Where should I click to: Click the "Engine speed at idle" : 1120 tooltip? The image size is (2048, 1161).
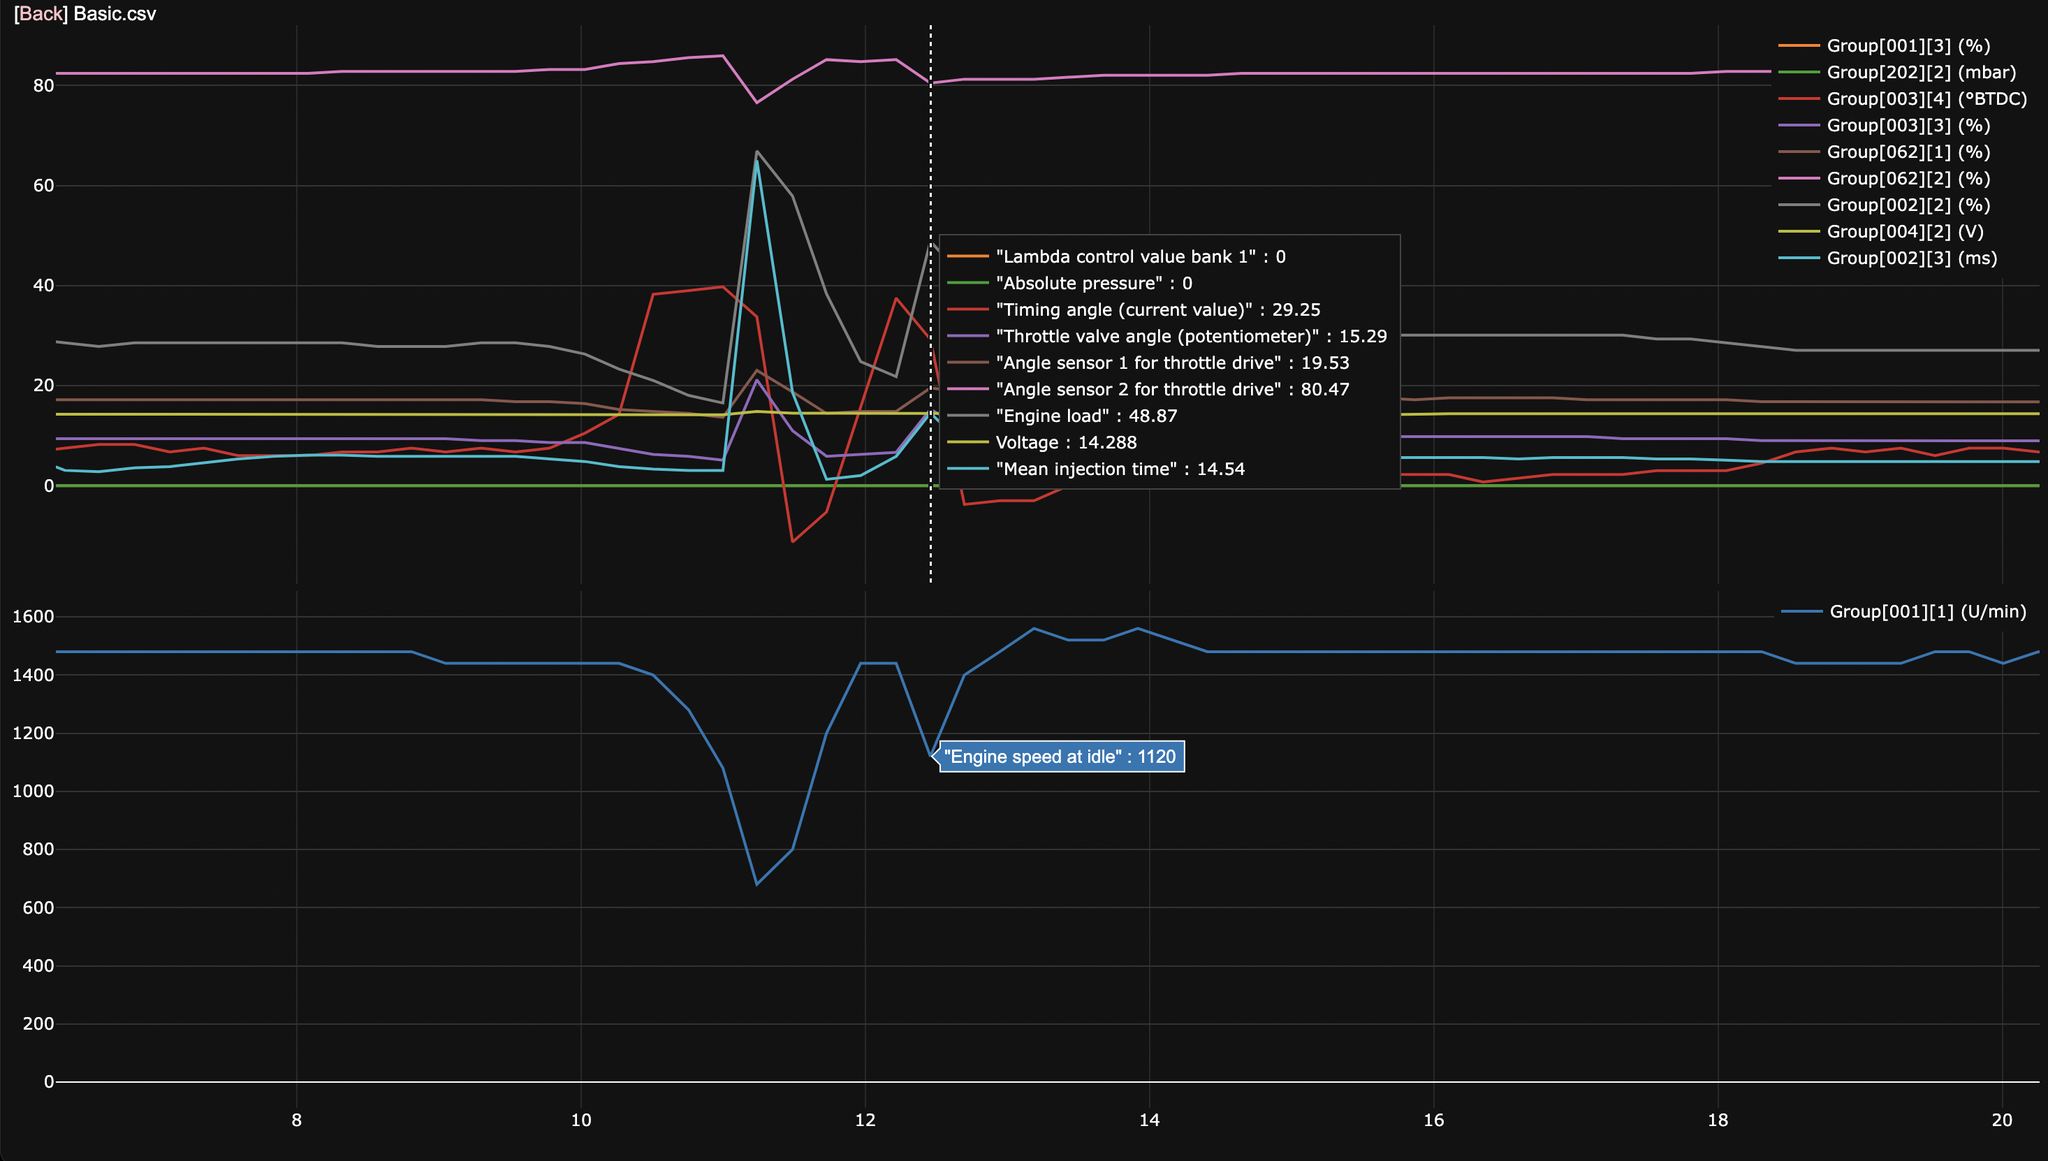coord(1062,757)
